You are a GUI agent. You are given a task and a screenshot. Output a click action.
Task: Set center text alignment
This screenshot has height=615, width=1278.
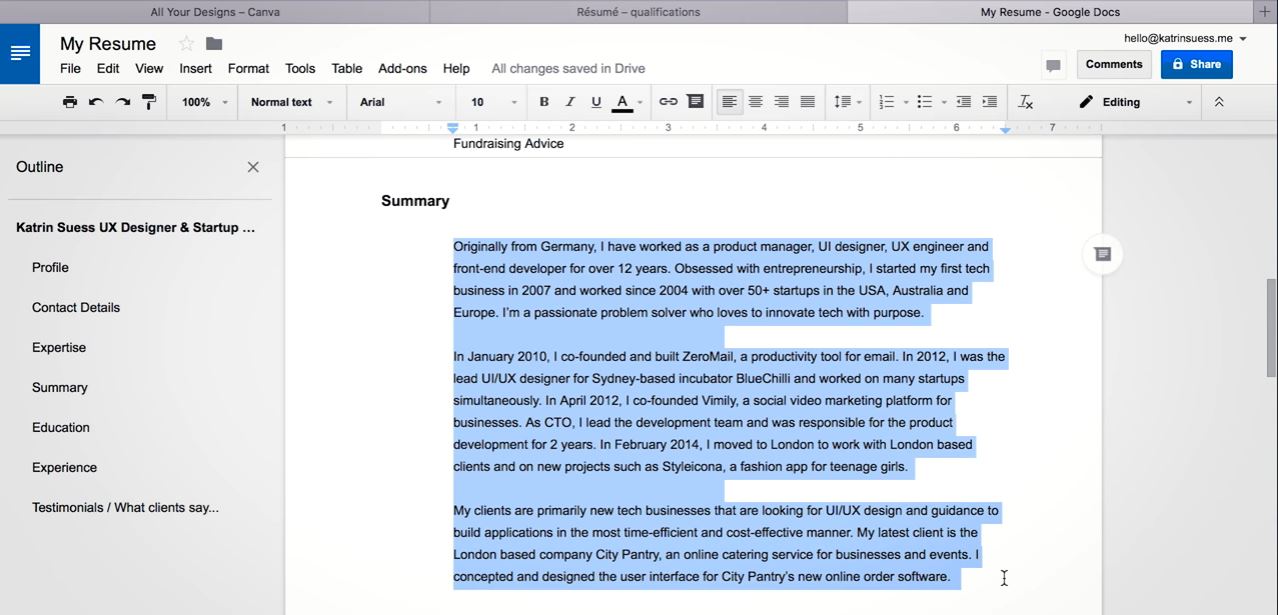pyautogui.click(x=756, y=102)
